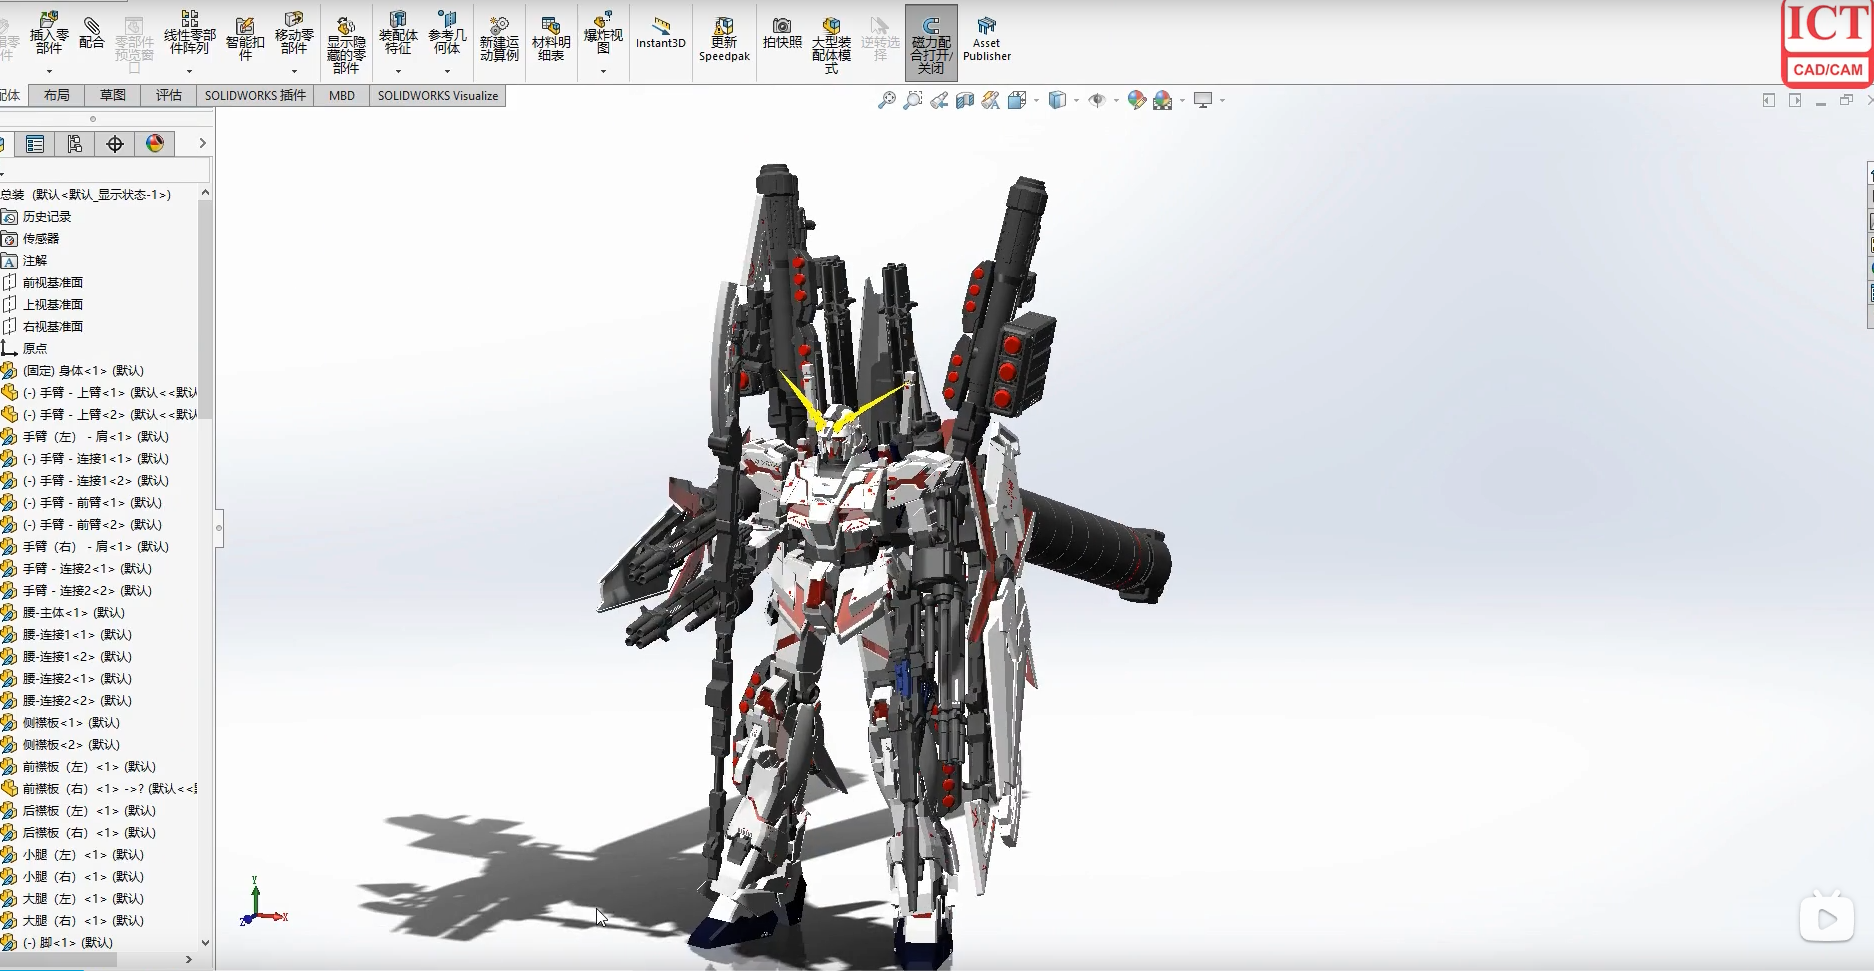Open ConfigurationManager tab in left panel
Viewport: 1874px width, 971px height.
[x=75, y=144]
